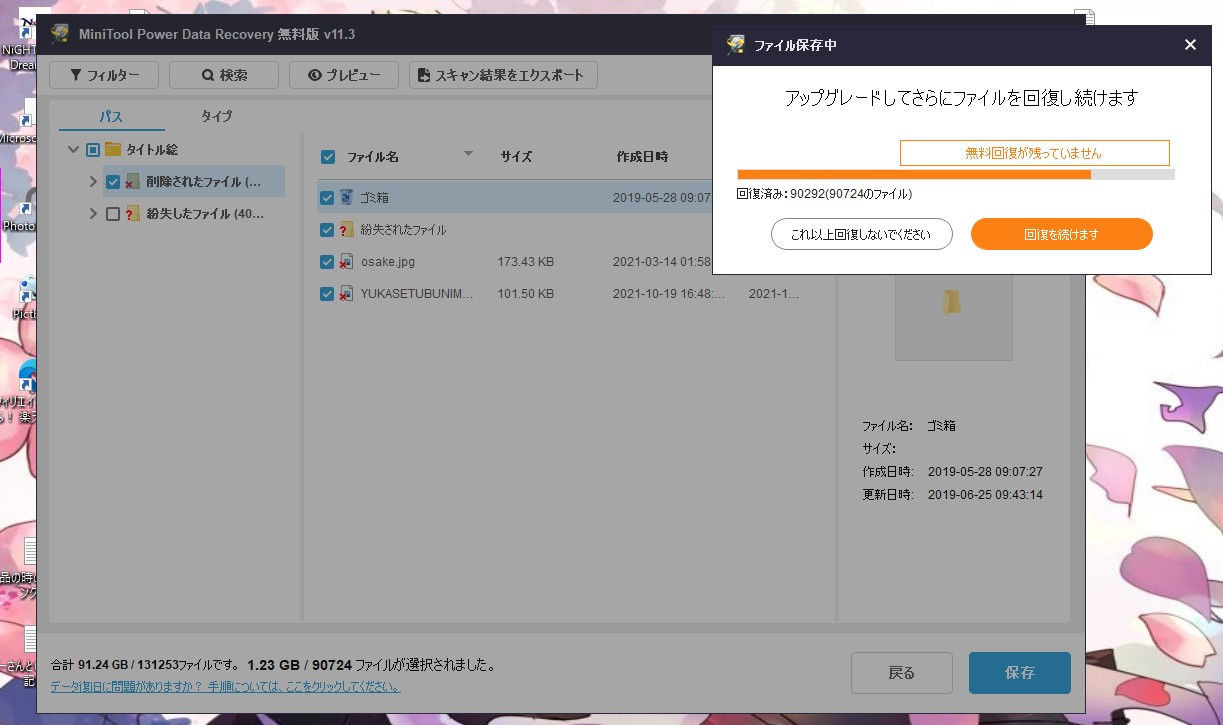Collapse the タイトル絵 tree node

click(73, 150)
